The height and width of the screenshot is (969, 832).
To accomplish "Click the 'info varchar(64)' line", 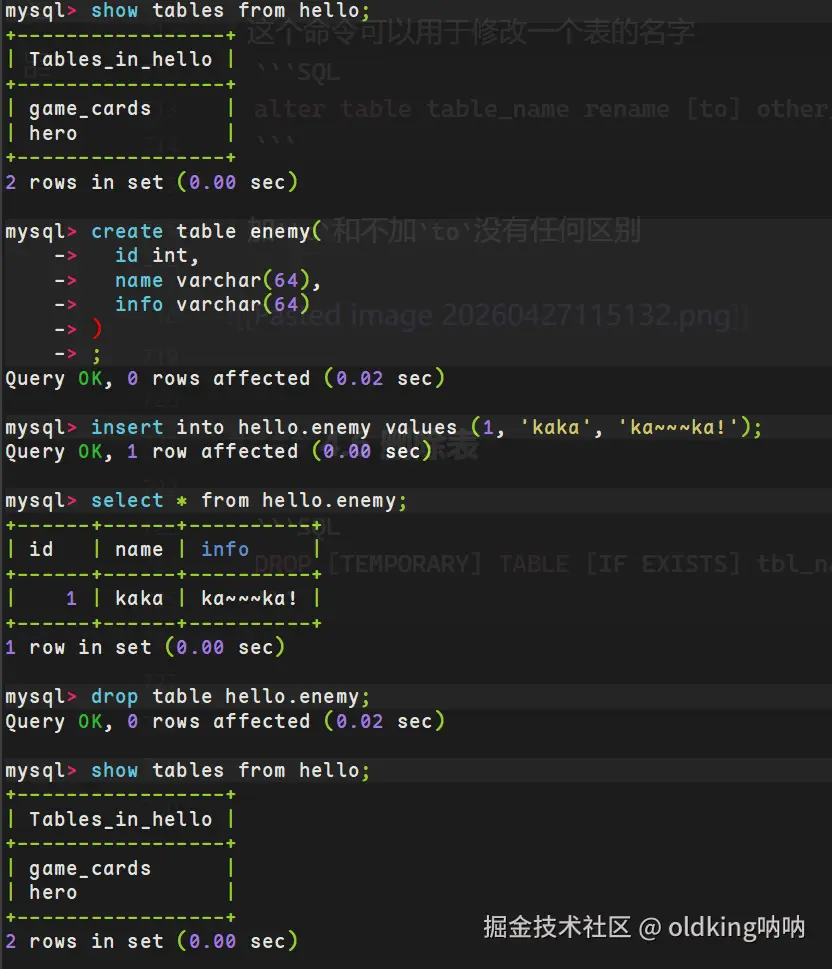I will (x=212, y=304).
